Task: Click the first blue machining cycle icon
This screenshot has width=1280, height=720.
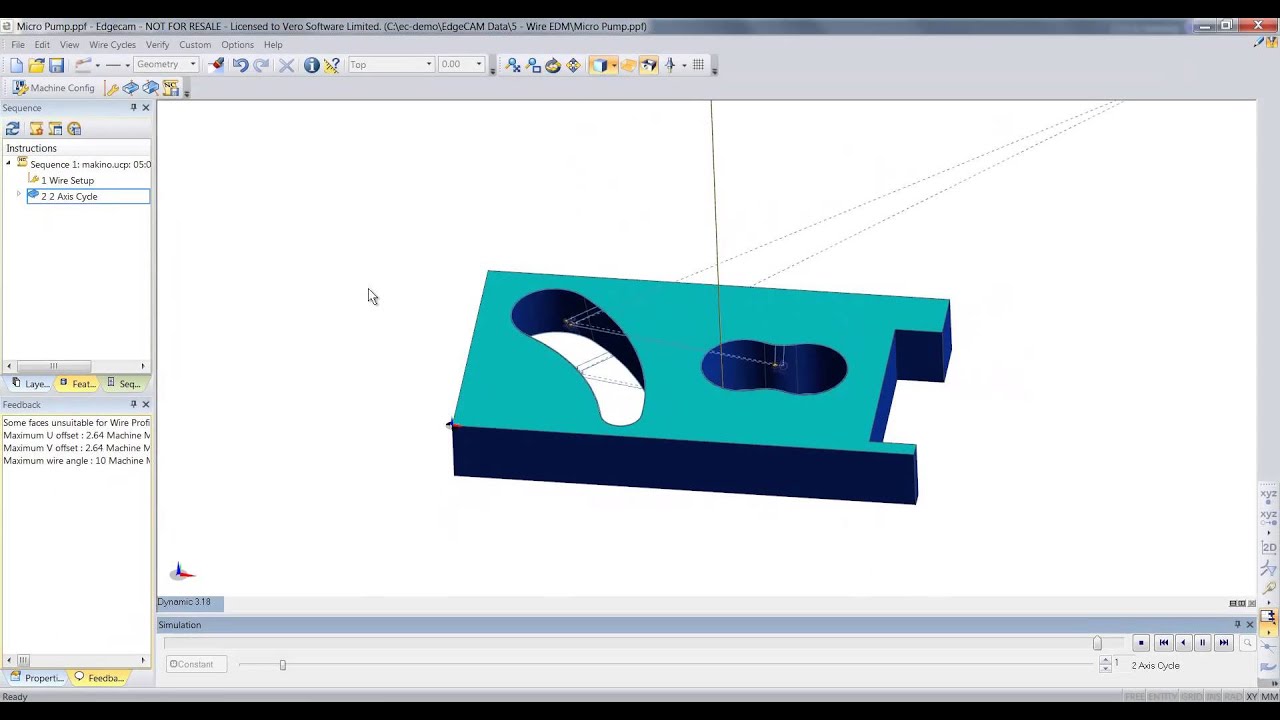Action: (x=130, y=88)
